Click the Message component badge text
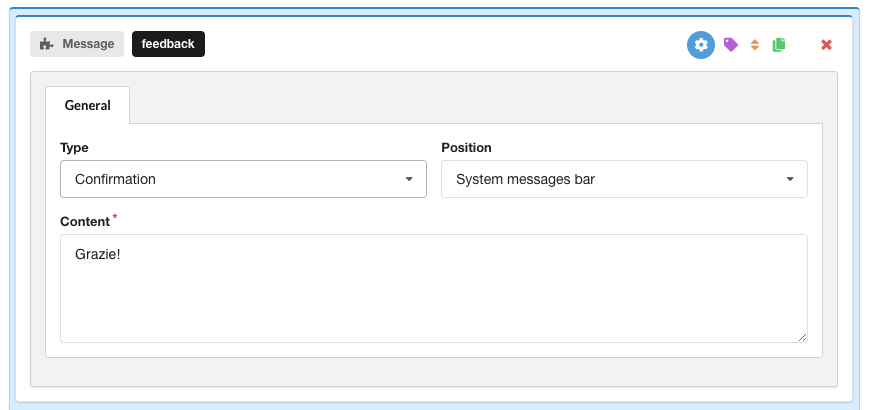Image resolution: width=870 pixels, height=410 pixels. [x=88, y=44]
